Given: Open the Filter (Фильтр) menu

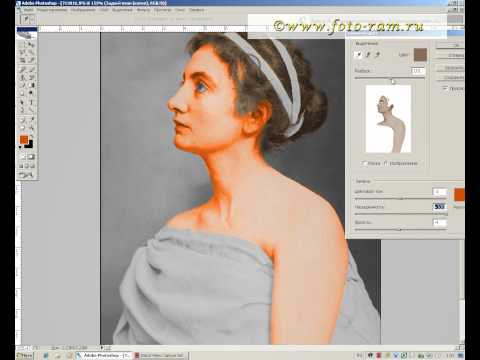Looking at the screenshot, I should pyautogui.click(x=143, y=10).
